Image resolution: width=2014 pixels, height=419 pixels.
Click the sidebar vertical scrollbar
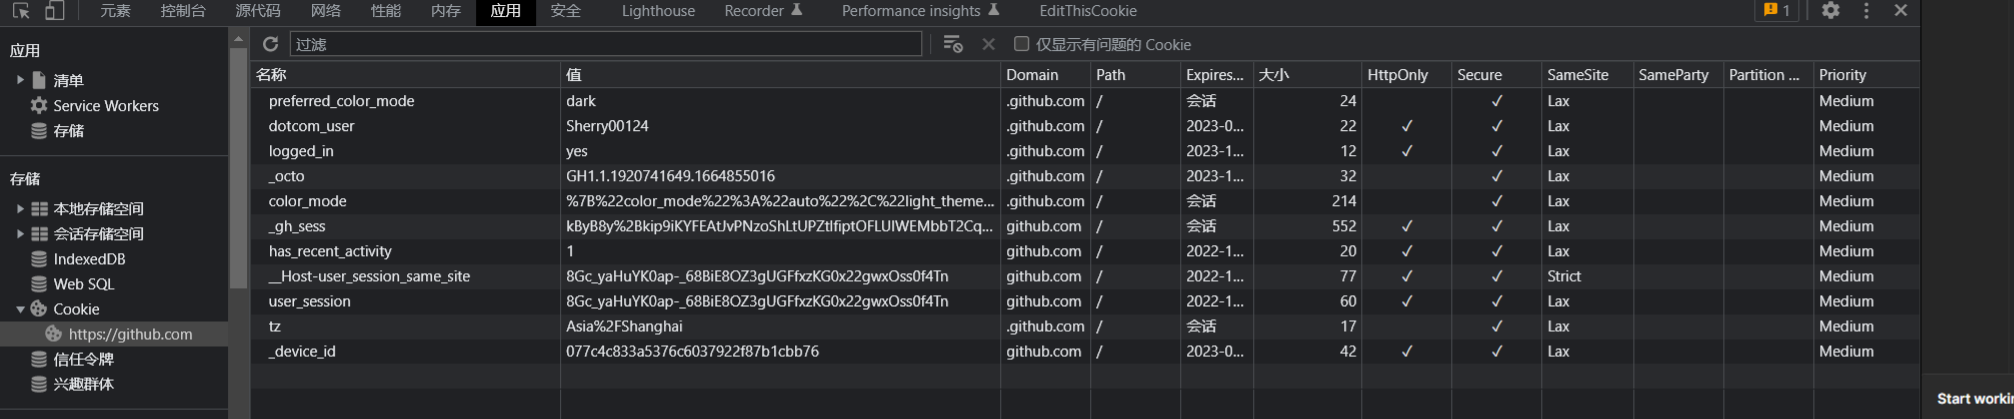click(238, 167)
